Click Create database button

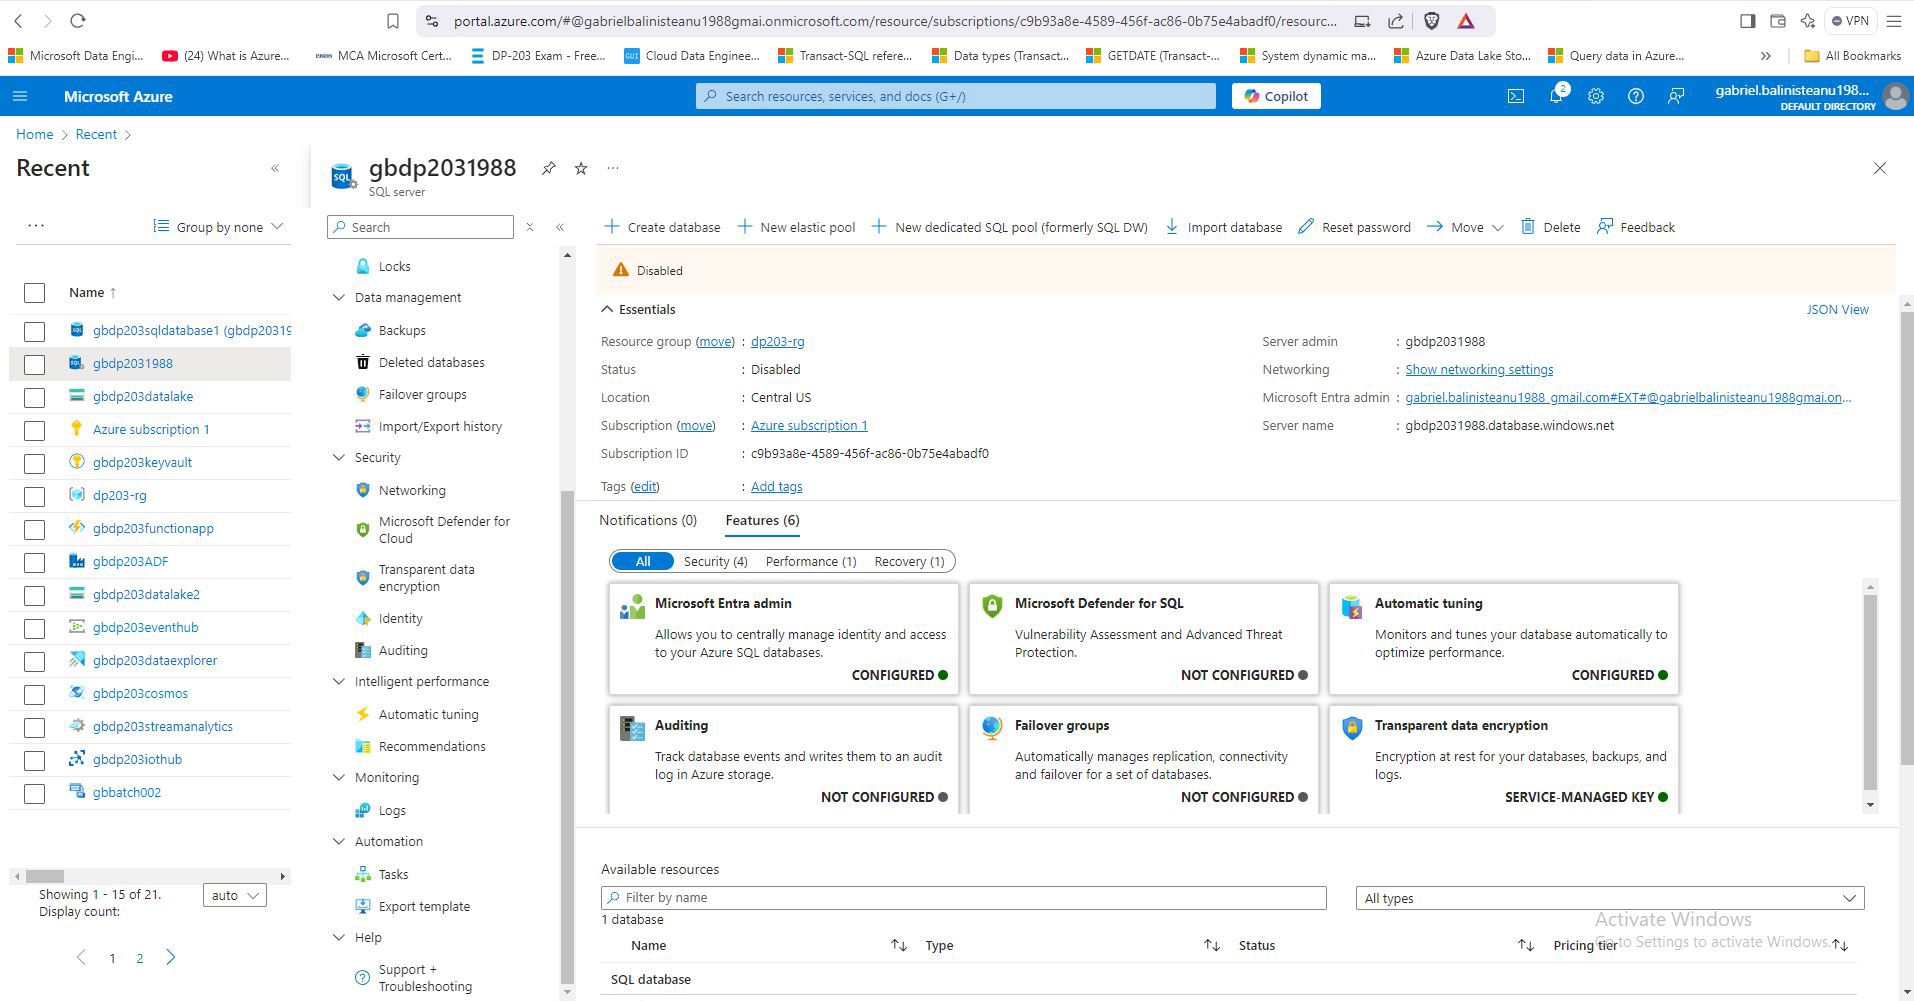click(x=662, y=227)
